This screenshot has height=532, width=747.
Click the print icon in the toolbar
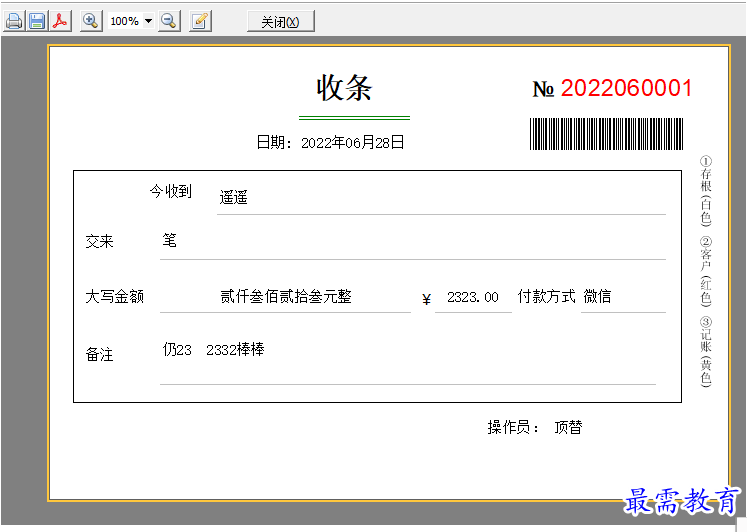click(14, 21)
